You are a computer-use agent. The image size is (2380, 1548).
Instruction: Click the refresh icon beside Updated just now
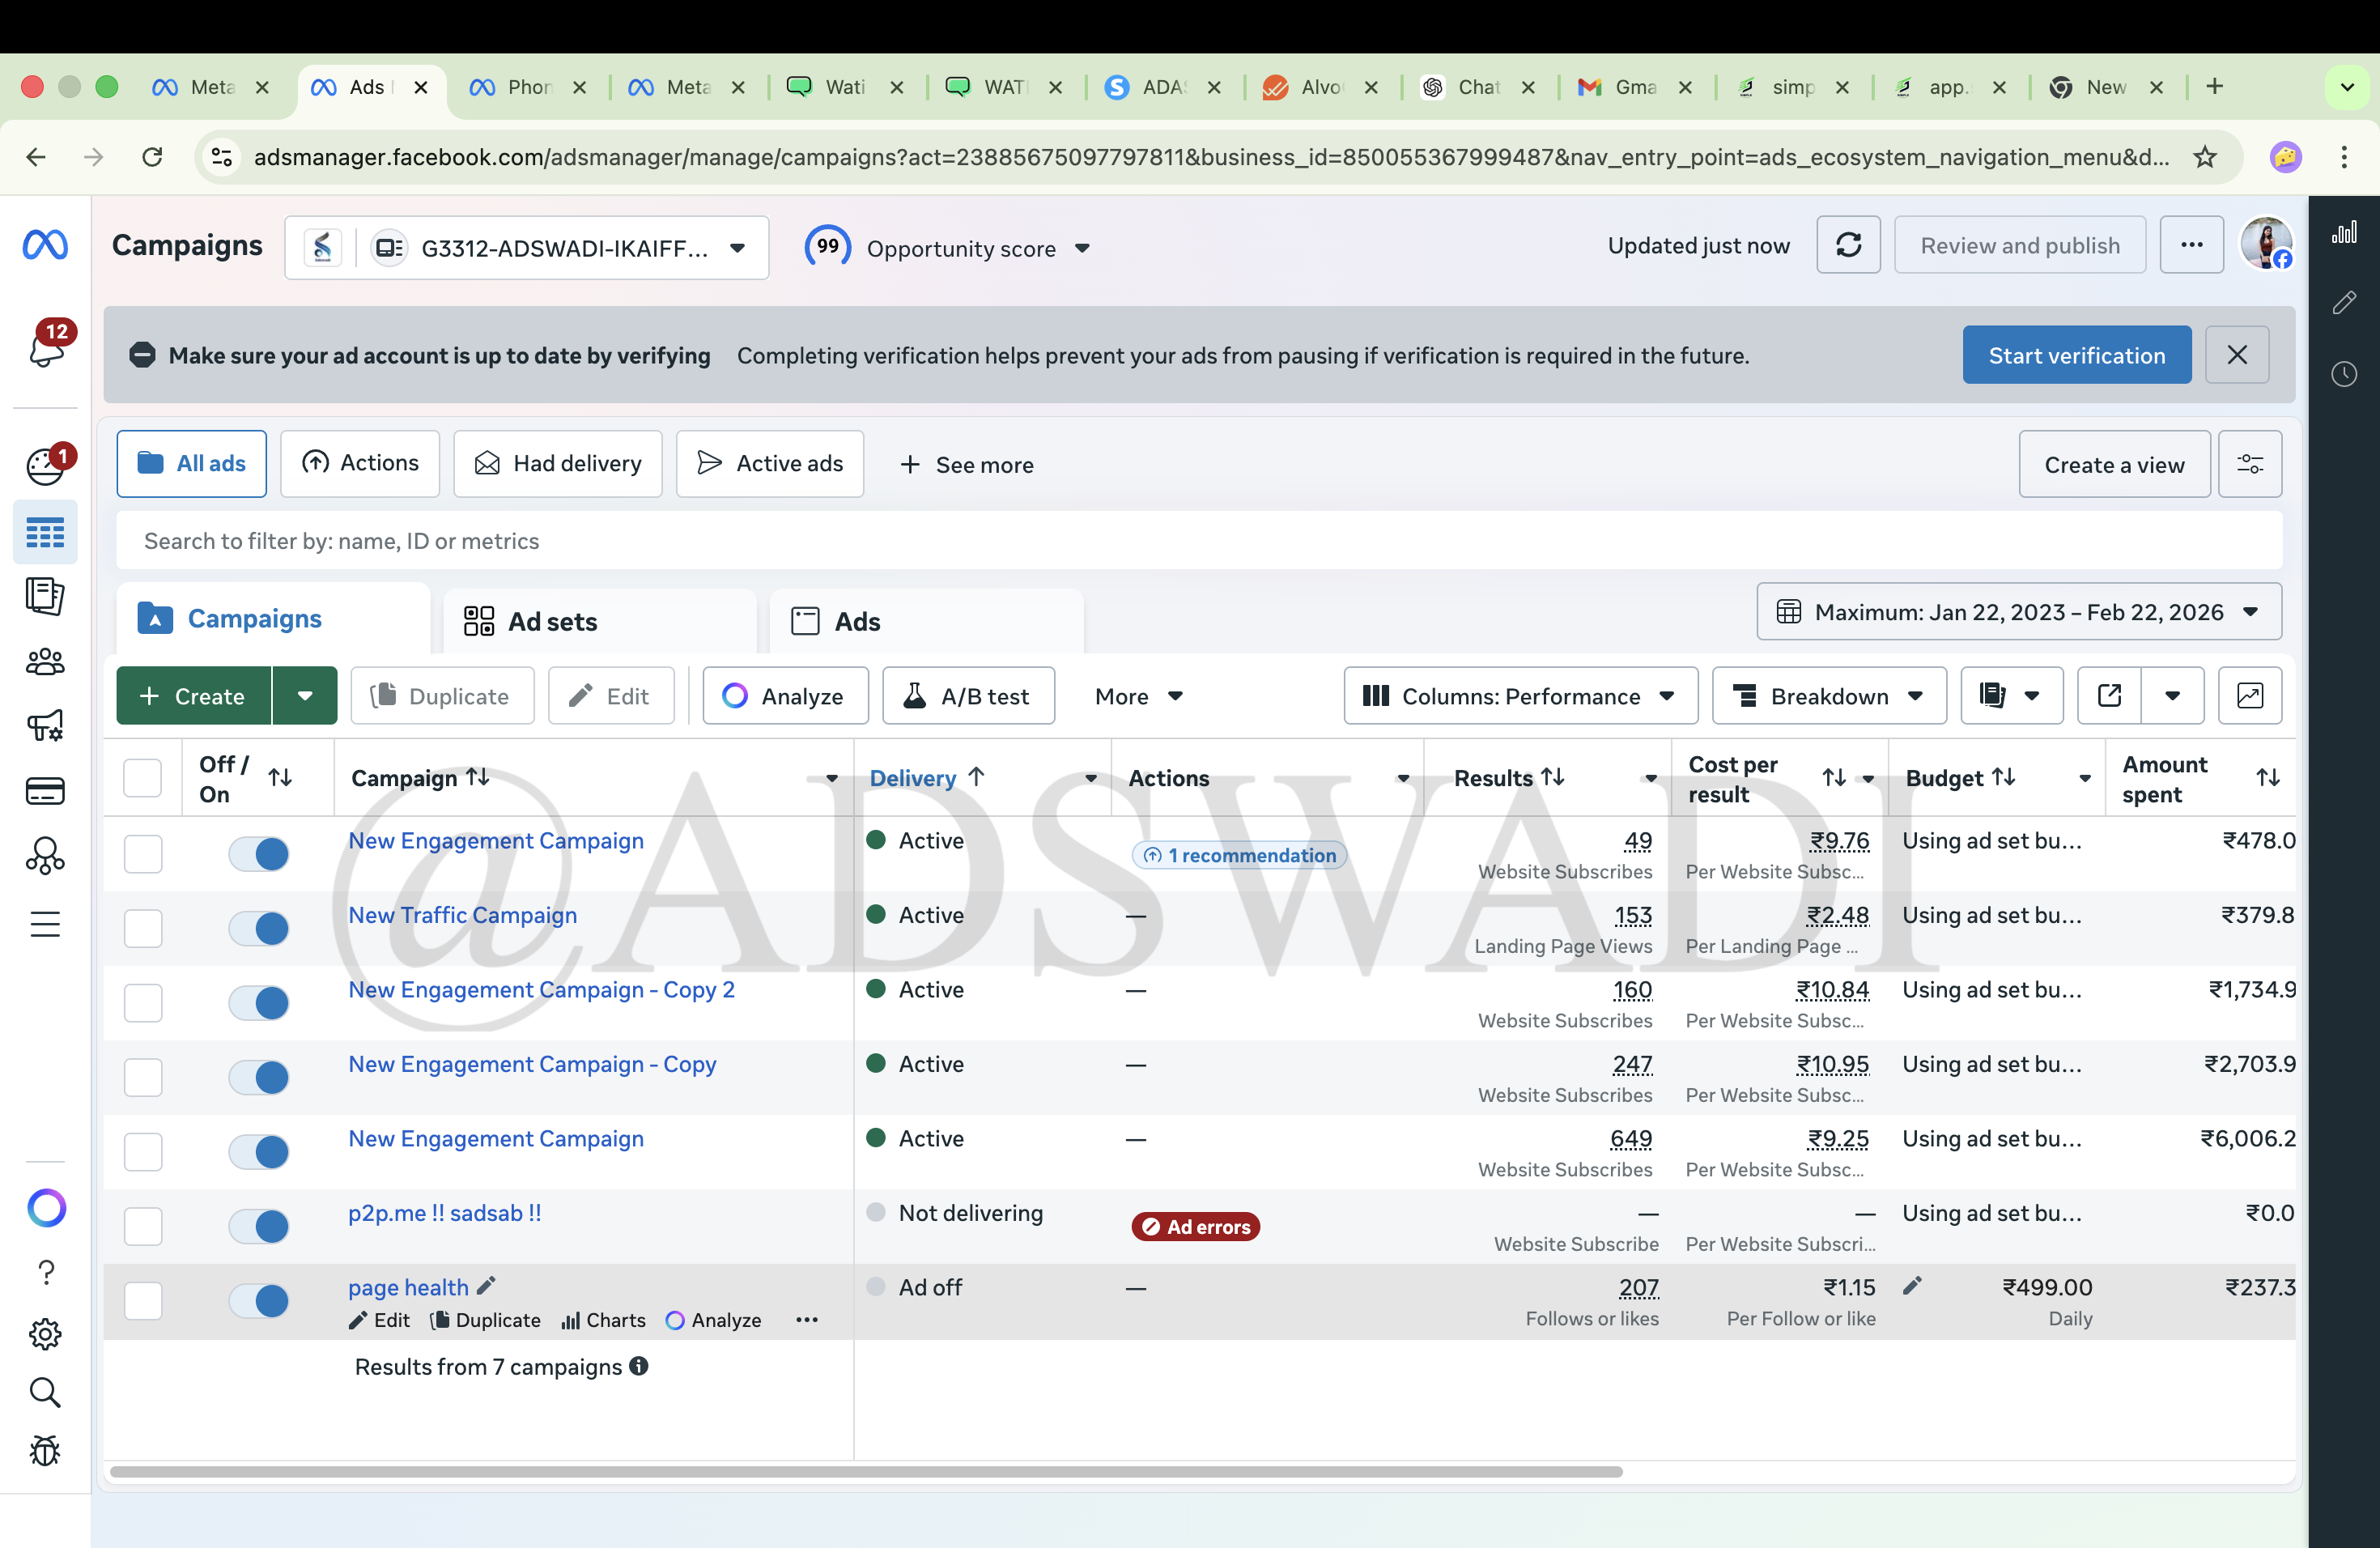[x=1848, y=245]
